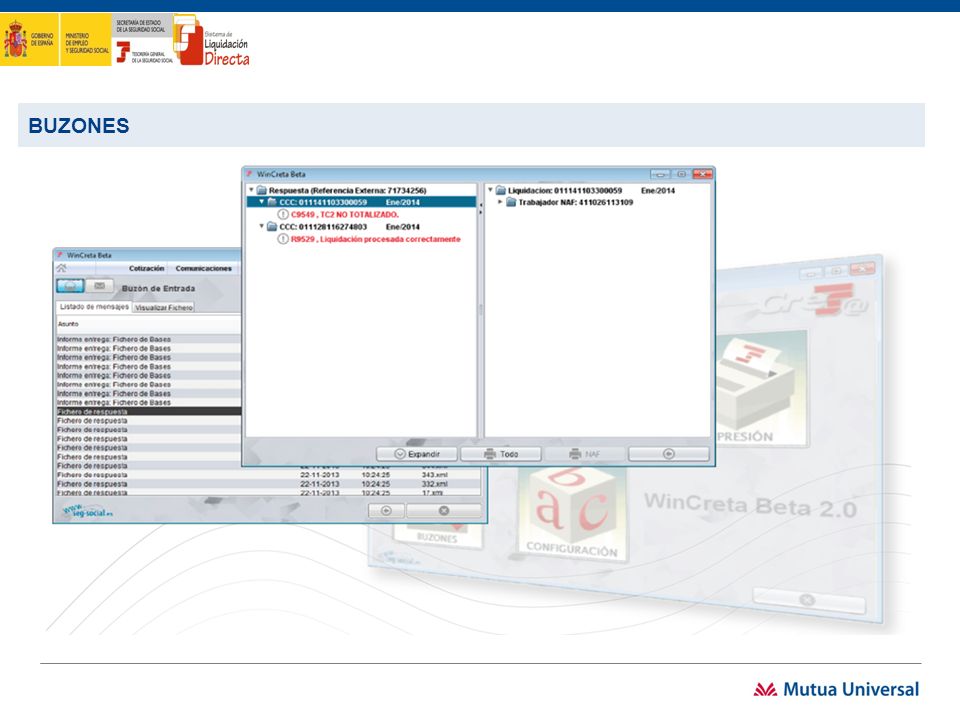Click the Todo print button
The image size is (960, 720).
tap(501, 454)
